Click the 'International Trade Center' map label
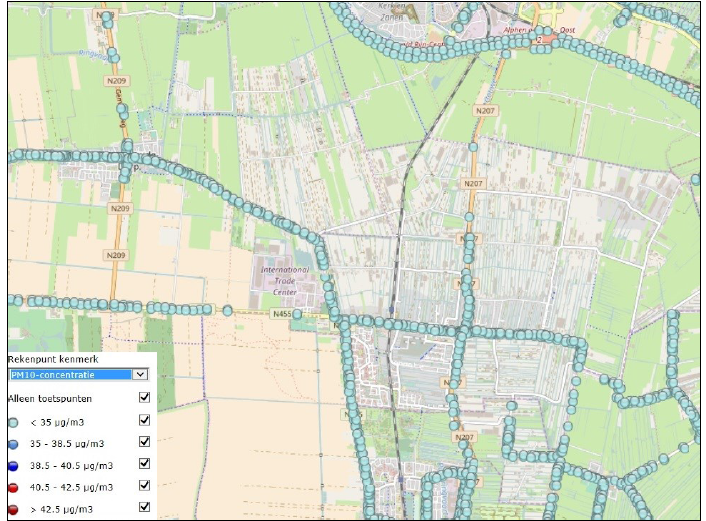The height and width of the screenshot is (521, 706). tap(285, 277)
